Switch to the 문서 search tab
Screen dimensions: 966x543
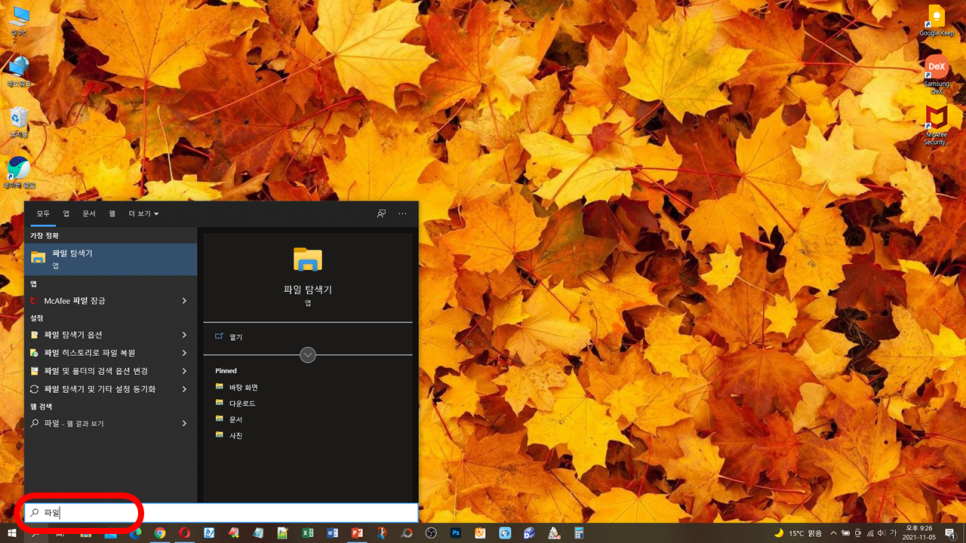coord(89,214)
